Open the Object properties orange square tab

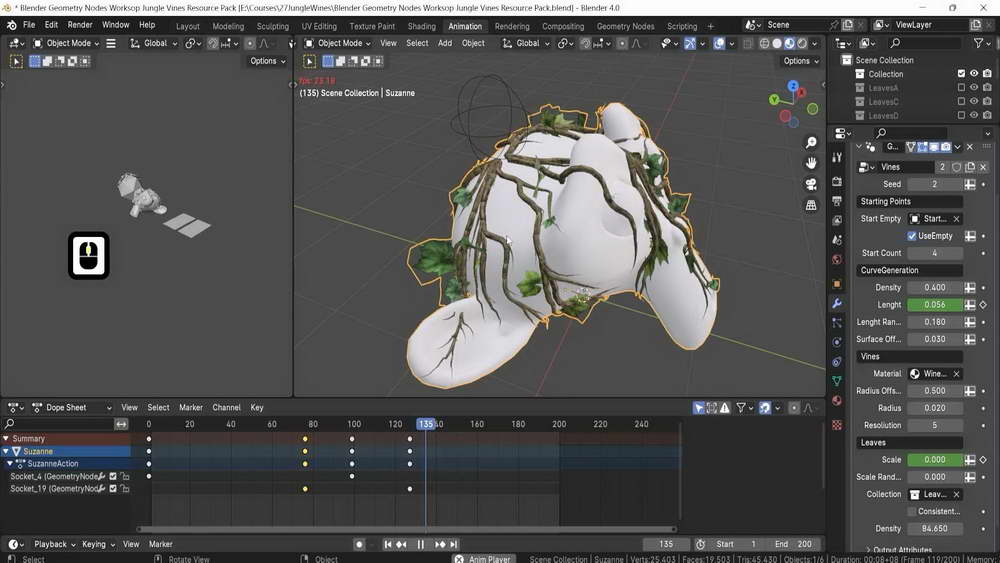pyautogui.click(x=837, y=284)
